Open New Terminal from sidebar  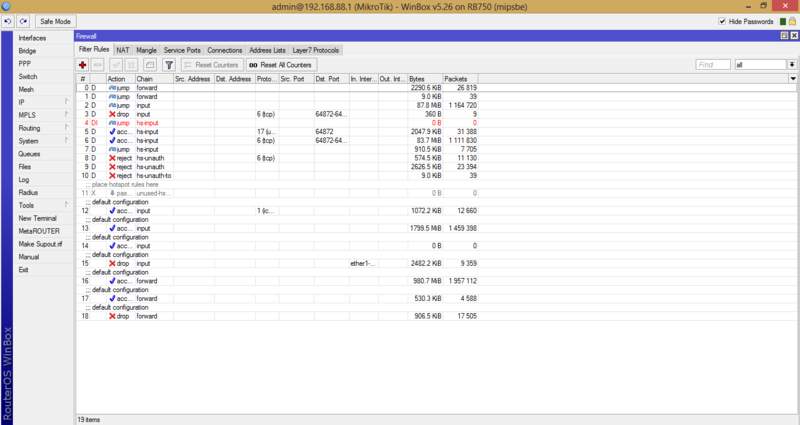point(37,218)
